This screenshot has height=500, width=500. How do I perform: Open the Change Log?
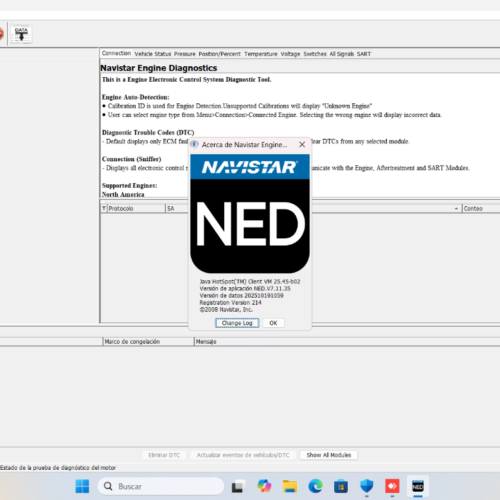[237, 323]
